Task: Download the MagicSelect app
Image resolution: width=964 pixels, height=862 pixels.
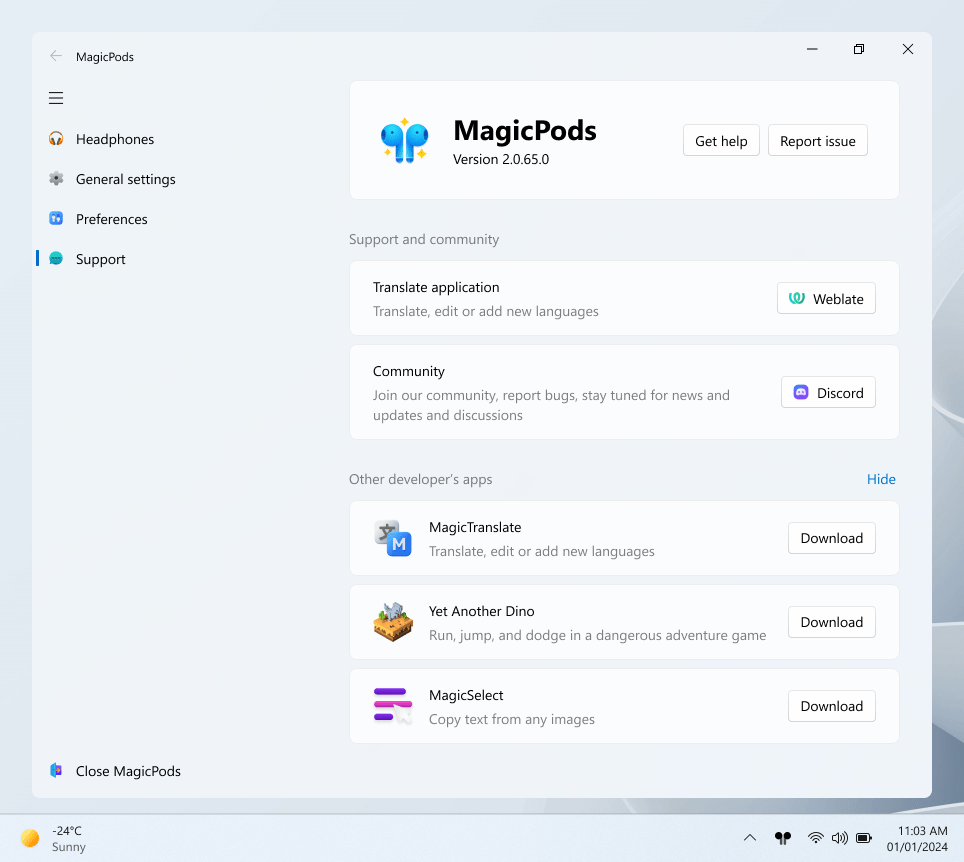Action: (x=831, y=706)
